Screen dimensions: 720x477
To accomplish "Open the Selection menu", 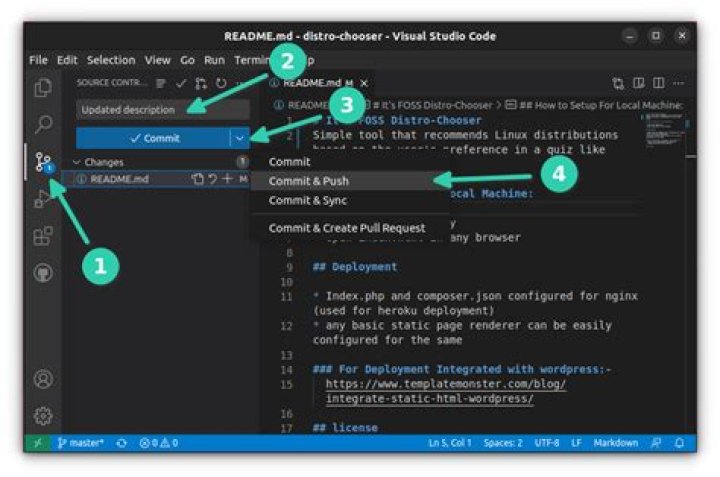I will coord(111,60).
